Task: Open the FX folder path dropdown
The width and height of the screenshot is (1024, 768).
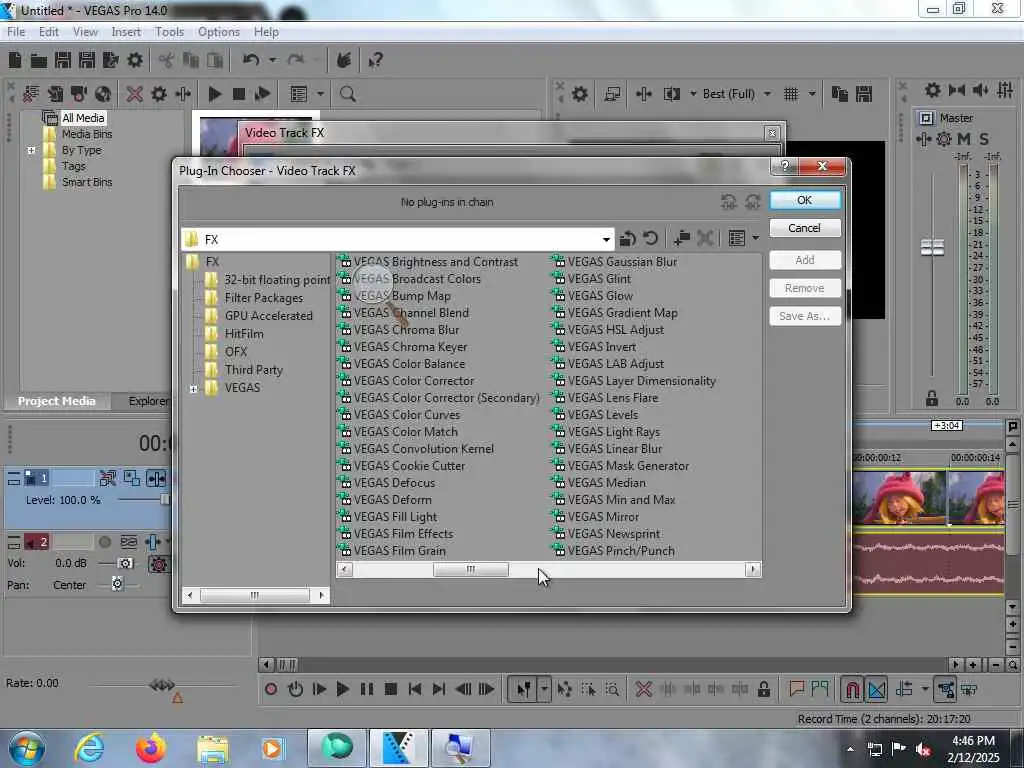Action: (606, 239)
